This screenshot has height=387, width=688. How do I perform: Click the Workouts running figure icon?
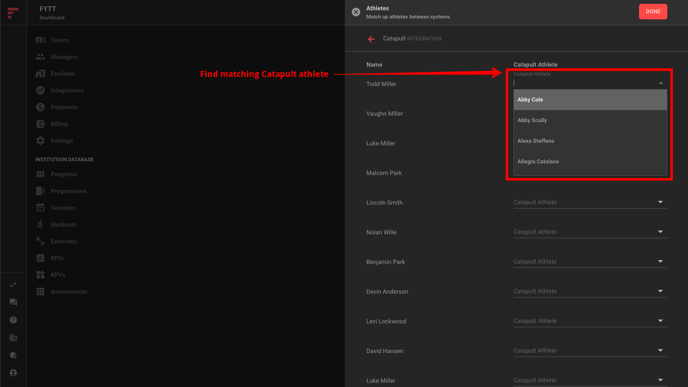click(40, 225)
